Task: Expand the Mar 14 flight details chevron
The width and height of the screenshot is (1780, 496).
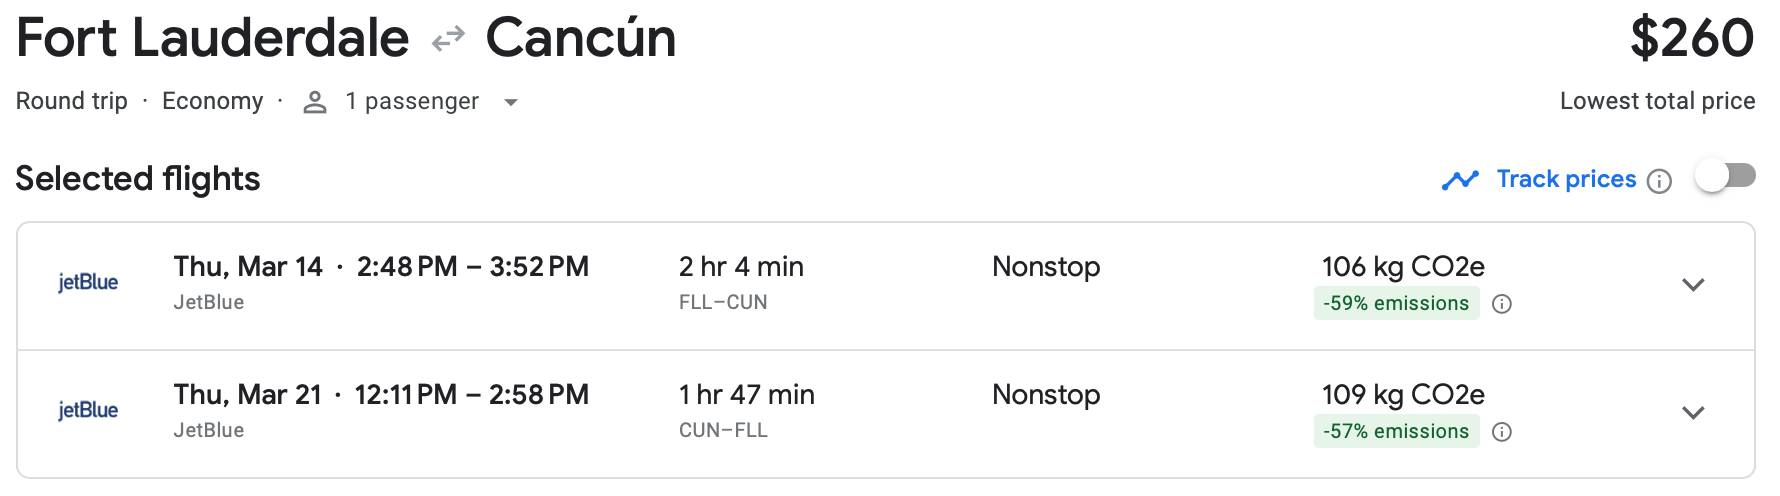Action: click(x=1693, y=285)
